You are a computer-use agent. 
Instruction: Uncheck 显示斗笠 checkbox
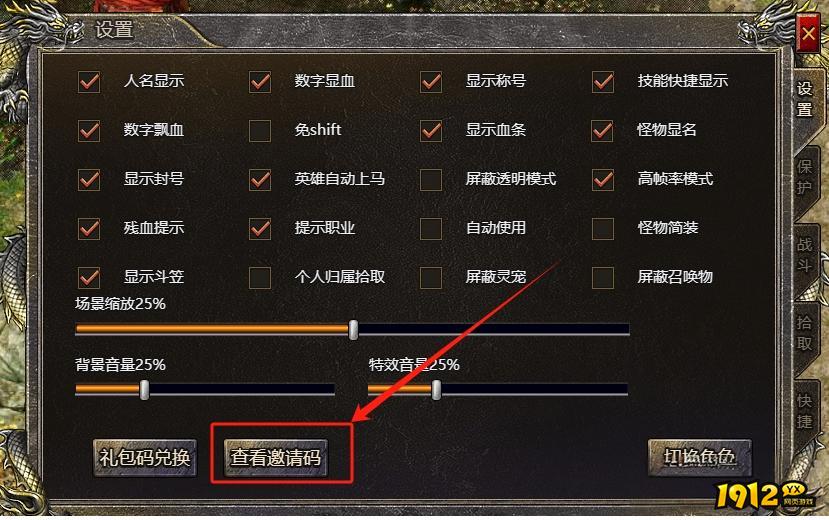coord(89,277)
